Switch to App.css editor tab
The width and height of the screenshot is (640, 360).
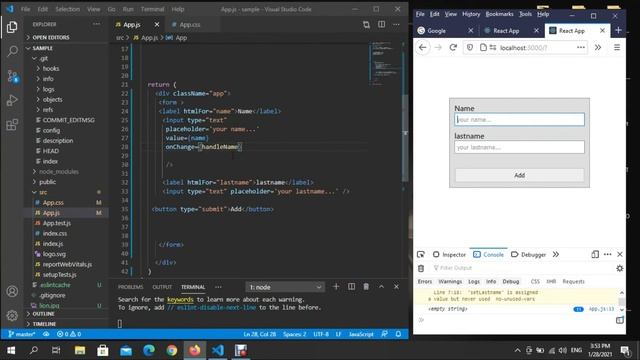(190, 24)
